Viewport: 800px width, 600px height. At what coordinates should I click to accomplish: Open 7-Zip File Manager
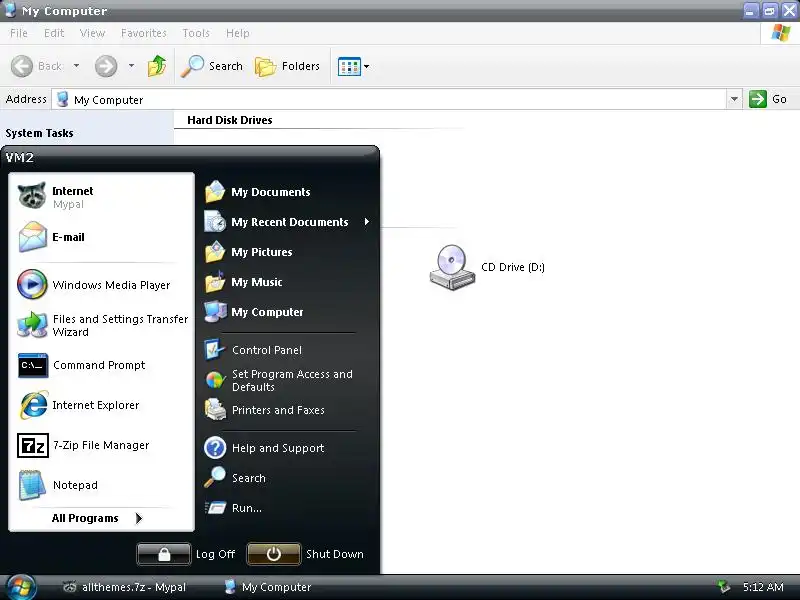(x=101, y=445)
